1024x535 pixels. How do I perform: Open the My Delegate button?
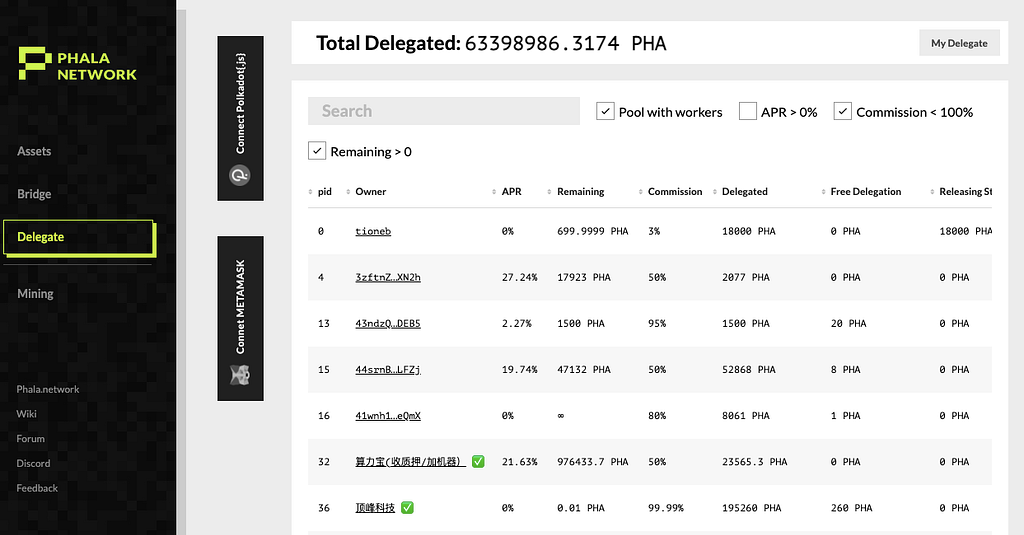tap(959, 43)
